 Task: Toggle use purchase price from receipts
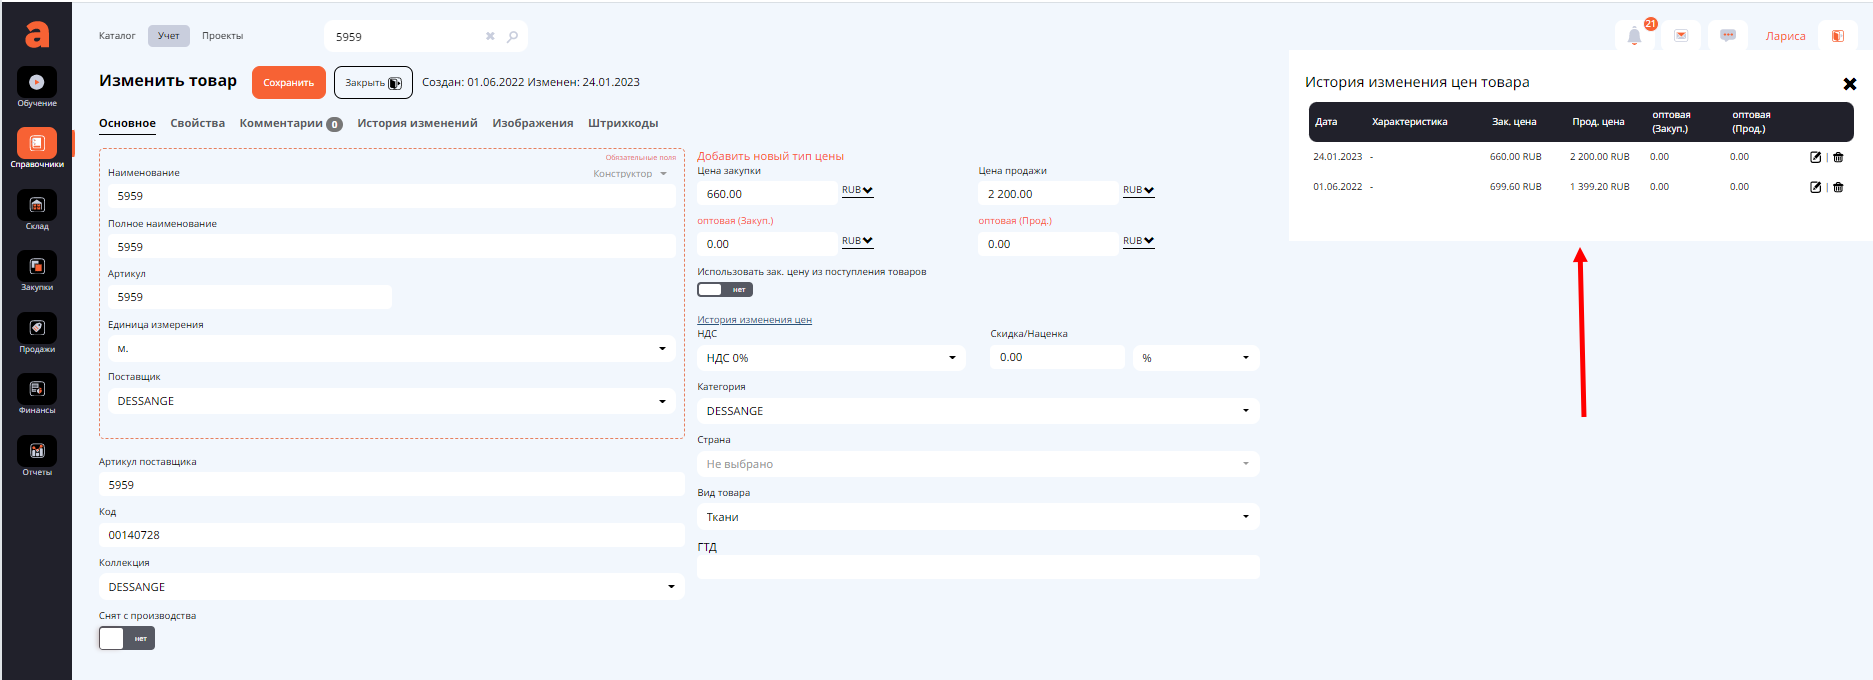point(724,290)
